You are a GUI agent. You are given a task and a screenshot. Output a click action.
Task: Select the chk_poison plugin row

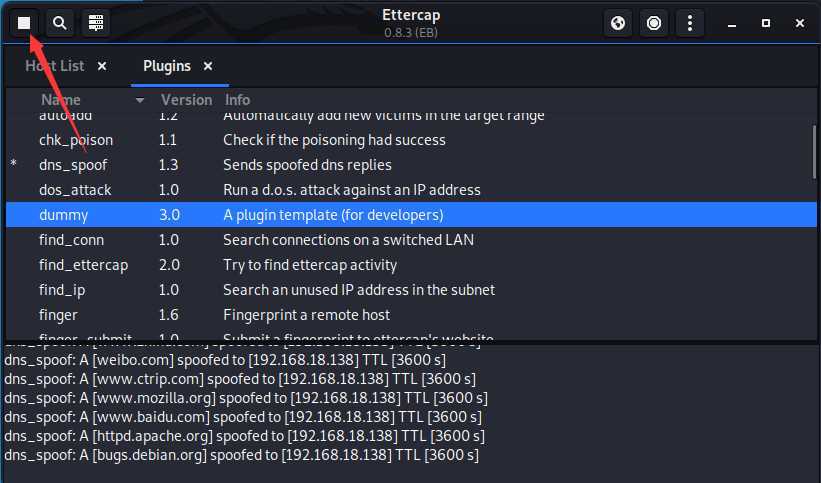point(411,140)
